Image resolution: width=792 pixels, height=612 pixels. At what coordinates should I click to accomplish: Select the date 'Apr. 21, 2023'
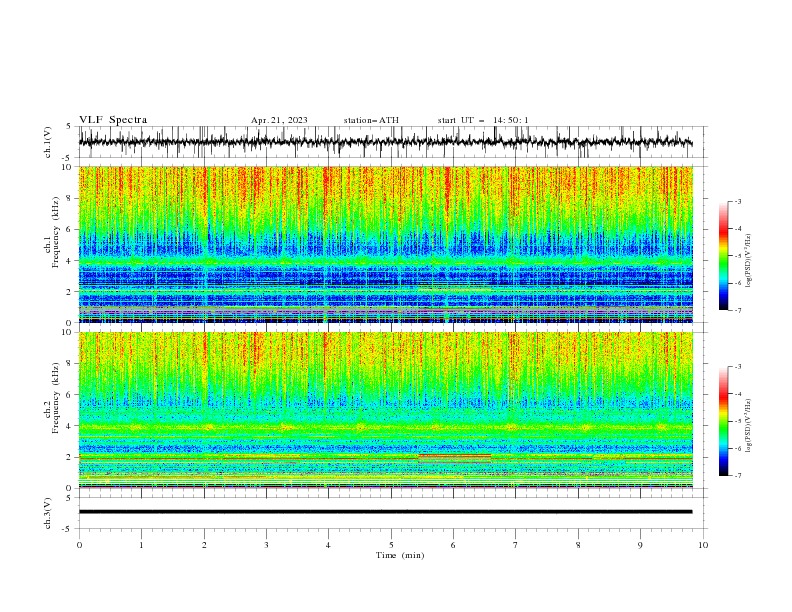tap(279, 120)
